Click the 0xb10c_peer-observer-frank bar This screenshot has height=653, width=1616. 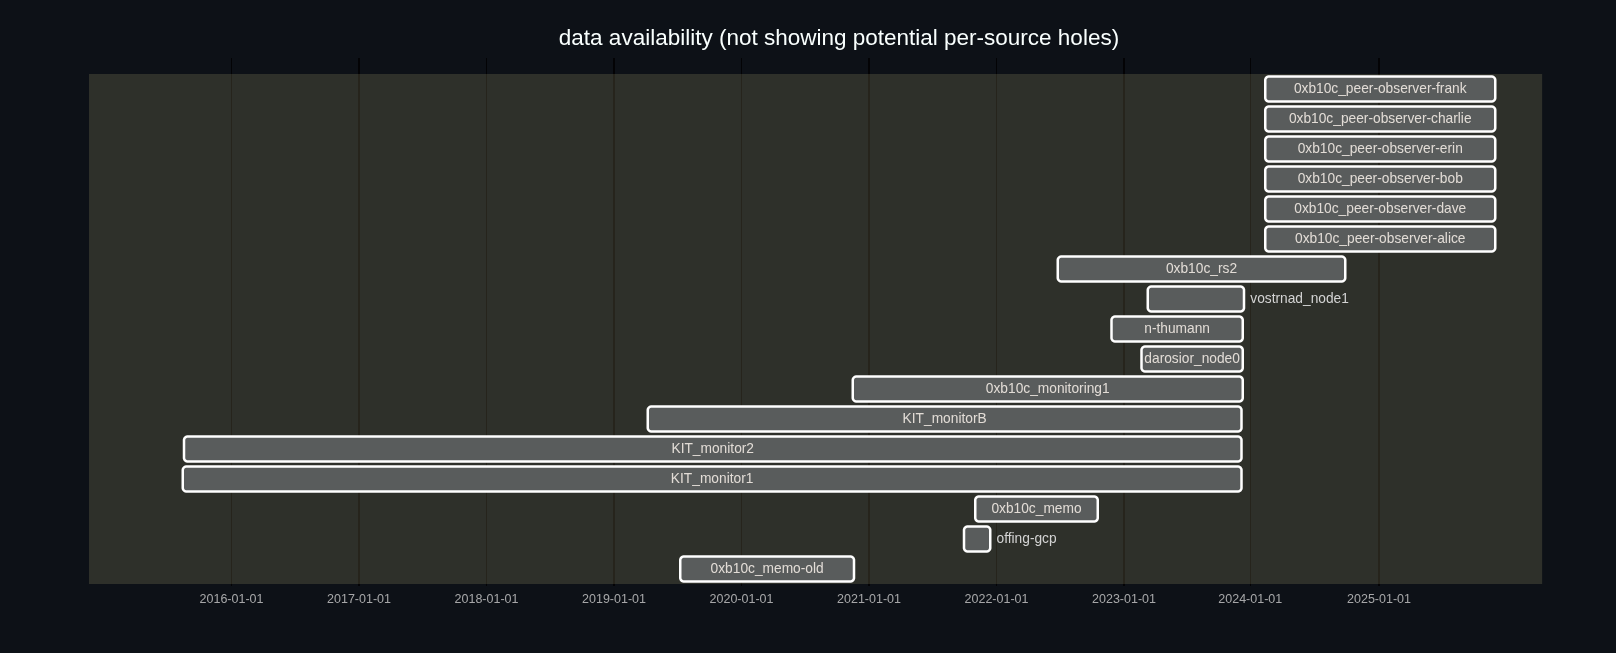1379,89
